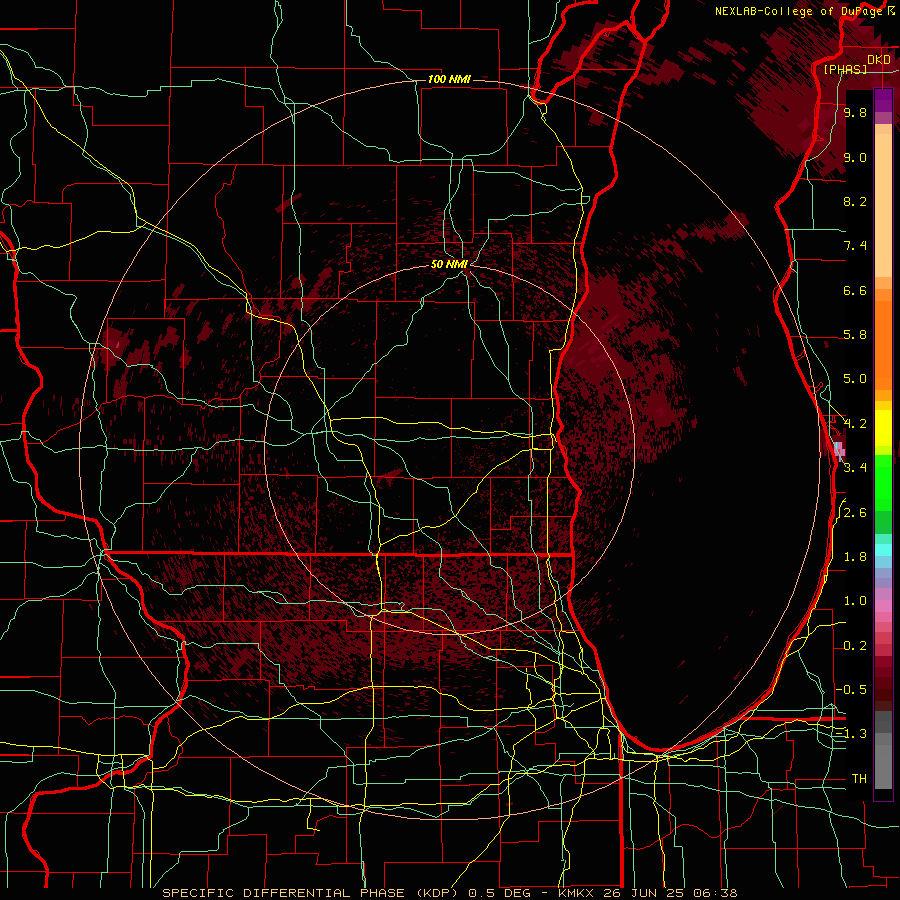Click the 2.6 value on the color scale
Image resolution: width=900 pixels, height=900 pixels.
pos(855,513)
